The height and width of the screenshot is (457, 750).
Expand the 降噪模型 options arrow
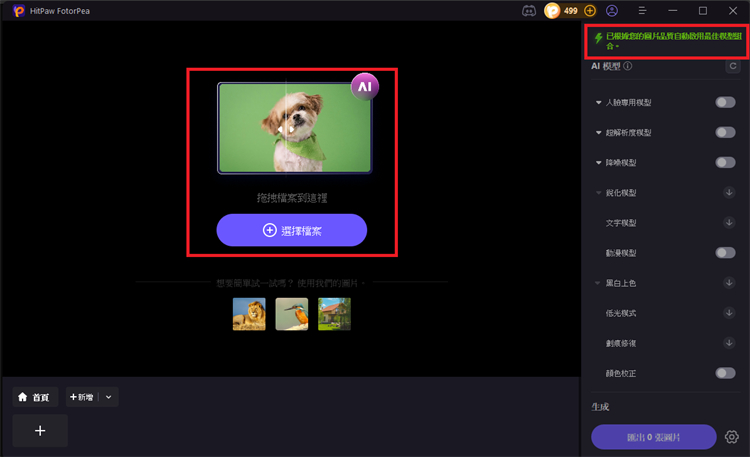click(x=598, y=163)
